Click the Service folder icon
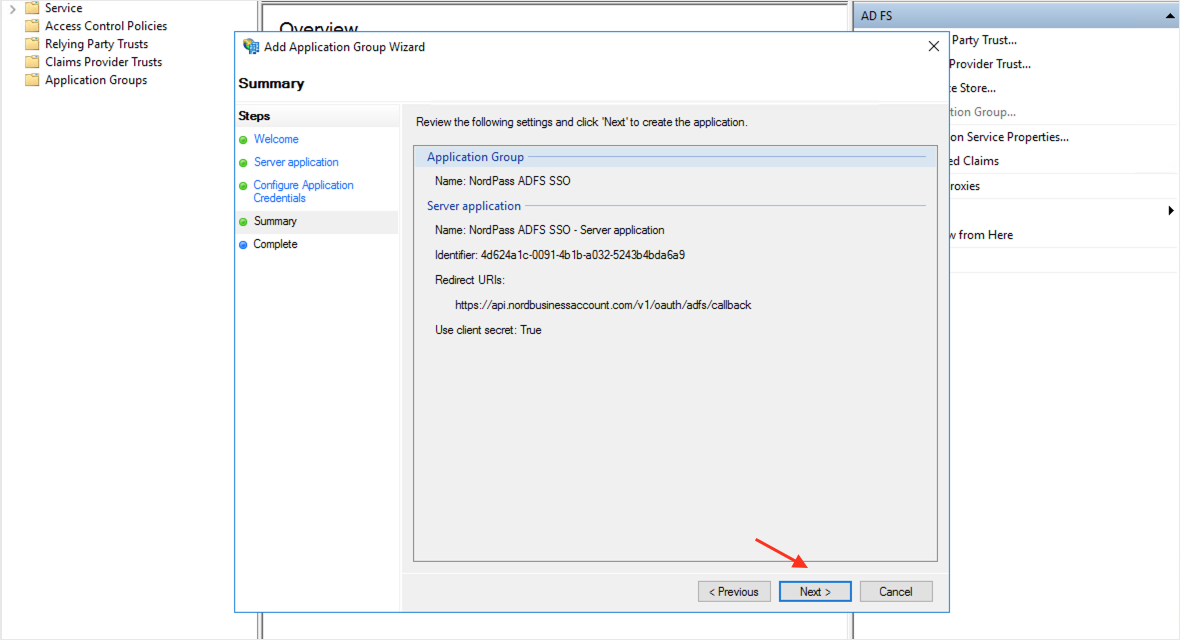The height and width of the screenshot is (640, 1180). tap(32, 8)
